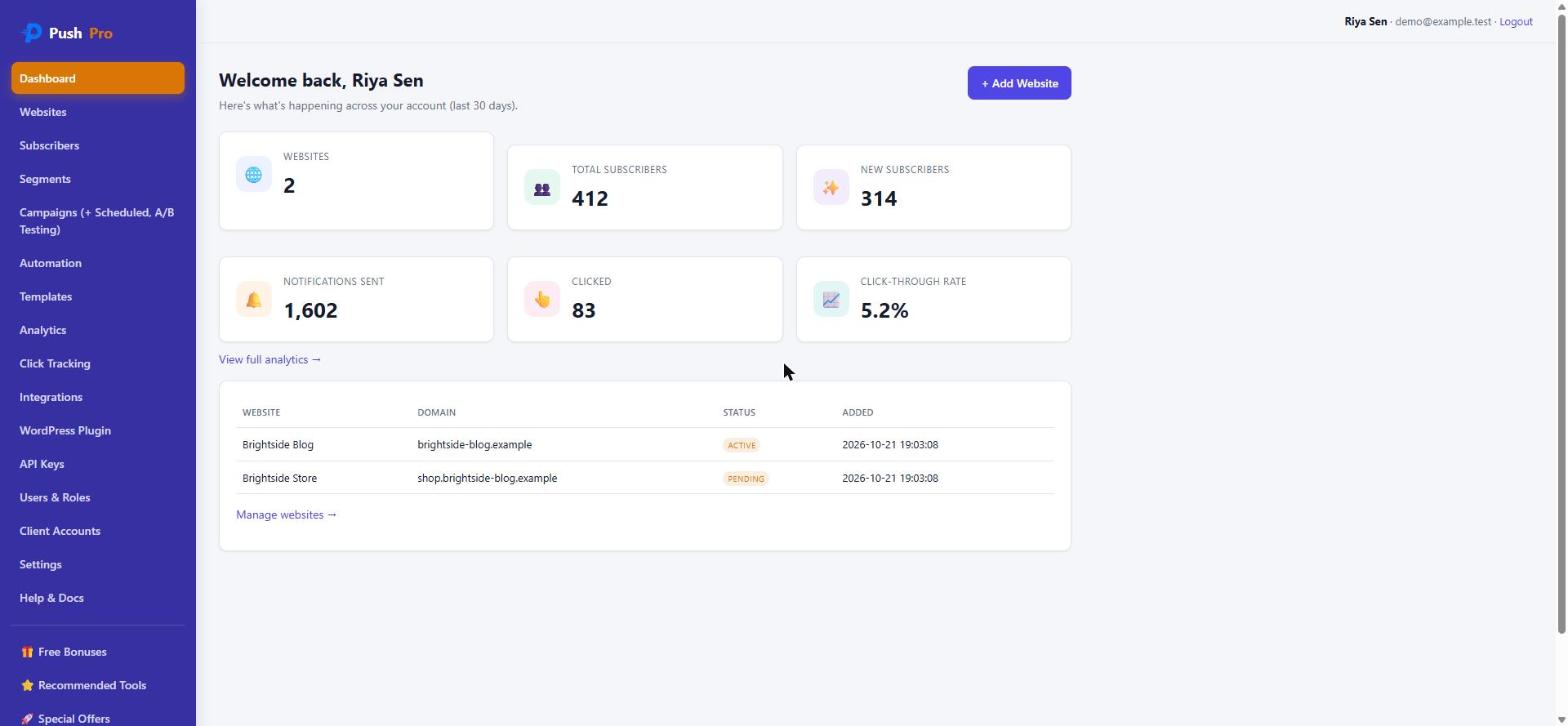
Task: Go to Analytics in the sidebar
Action: [x=98, y=330]
